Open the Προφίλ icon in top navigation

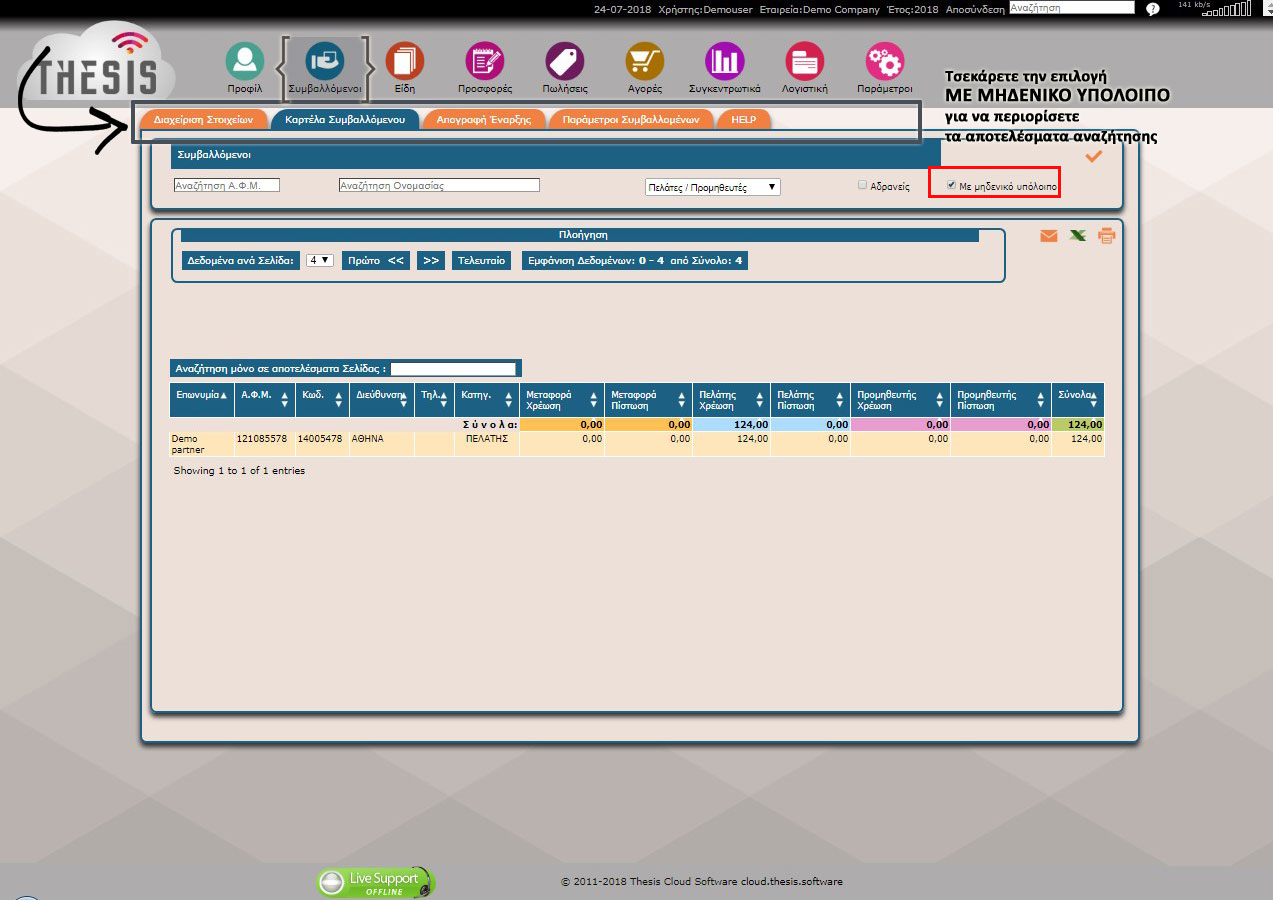tap(244, 62)
